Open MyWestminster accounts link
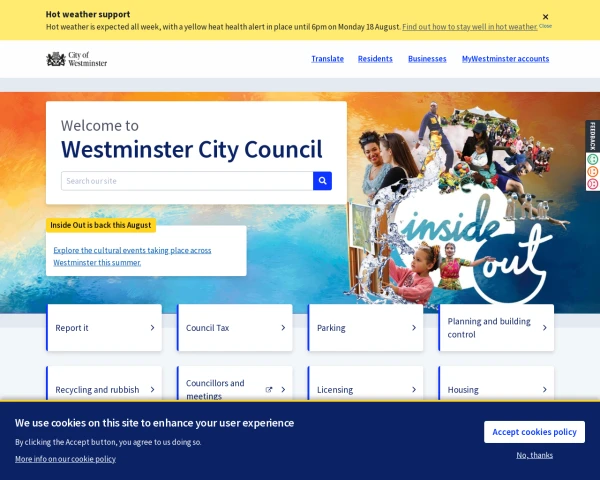Screen dimensions: 600x480 click(x=505, y=59)
